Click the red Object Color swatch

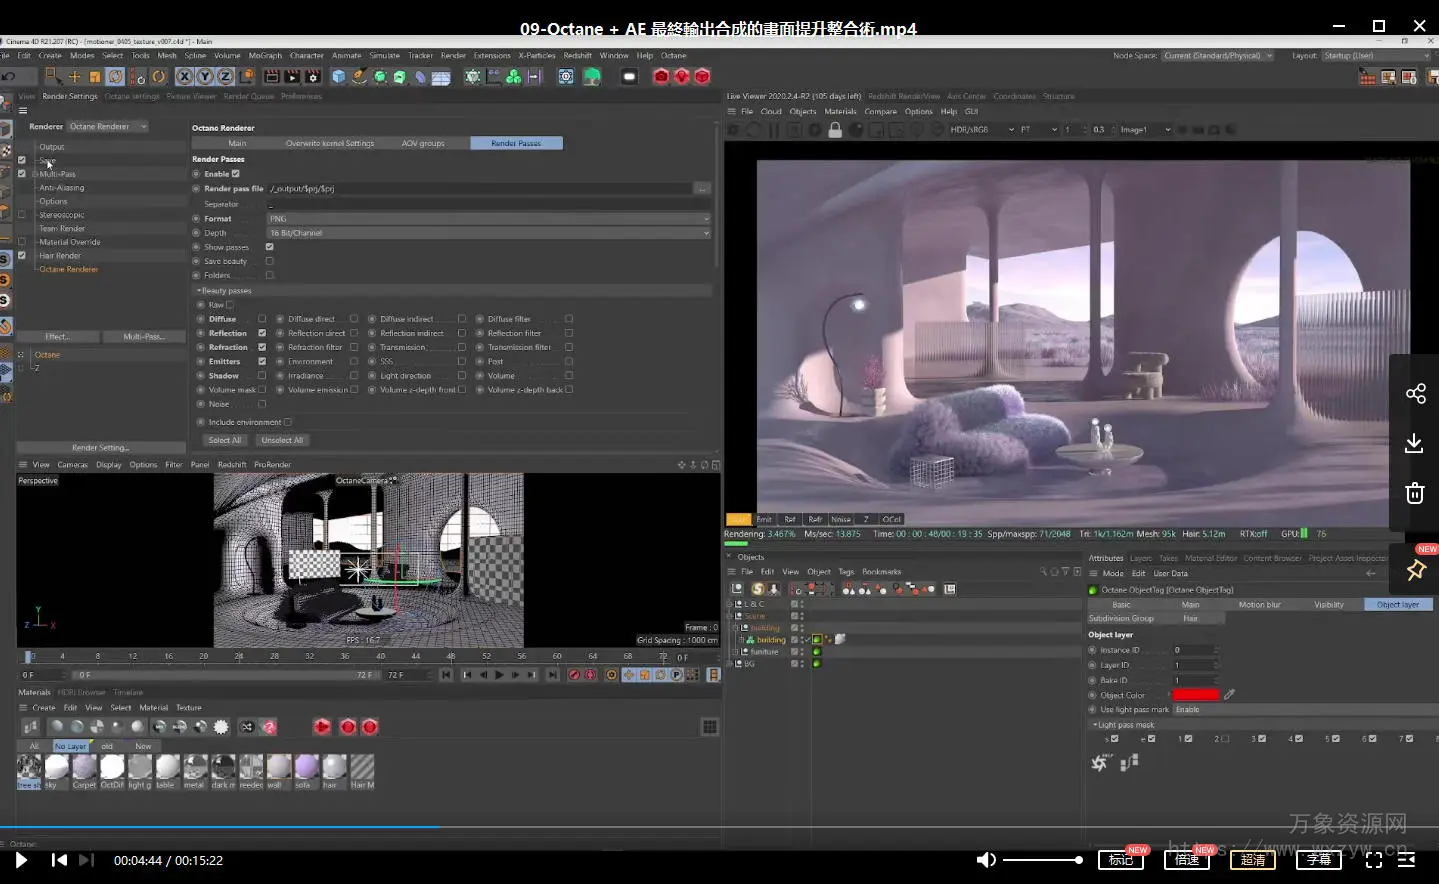point(1196,695)
